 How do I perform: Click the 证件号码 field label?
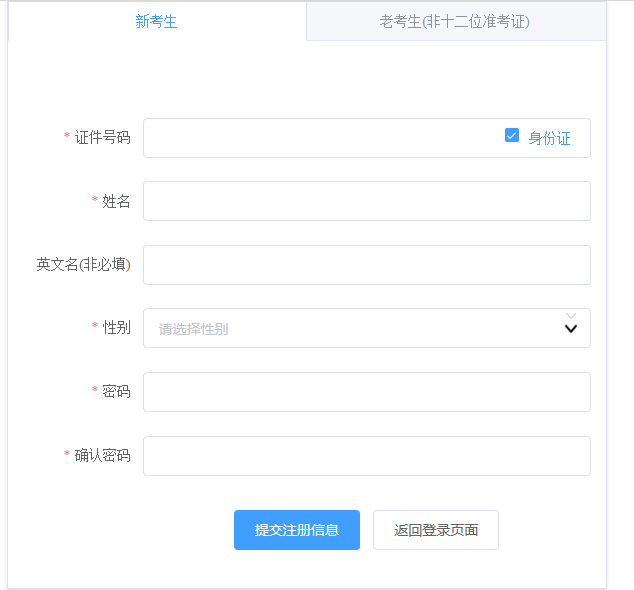(x=102, y=138)
